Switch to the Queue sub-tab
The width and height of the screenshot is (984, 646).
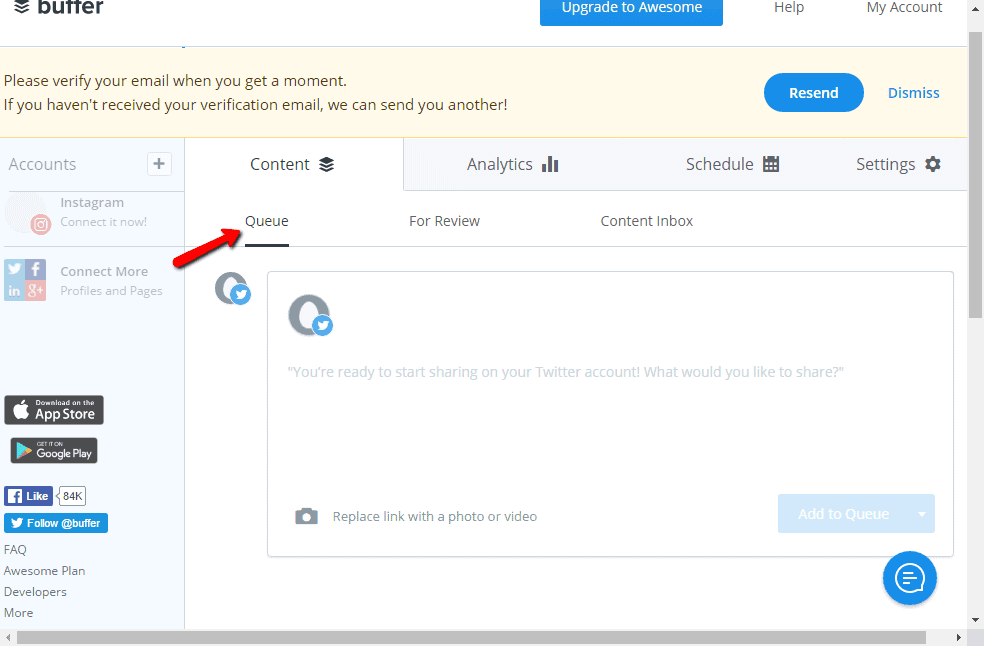[267, 221]
